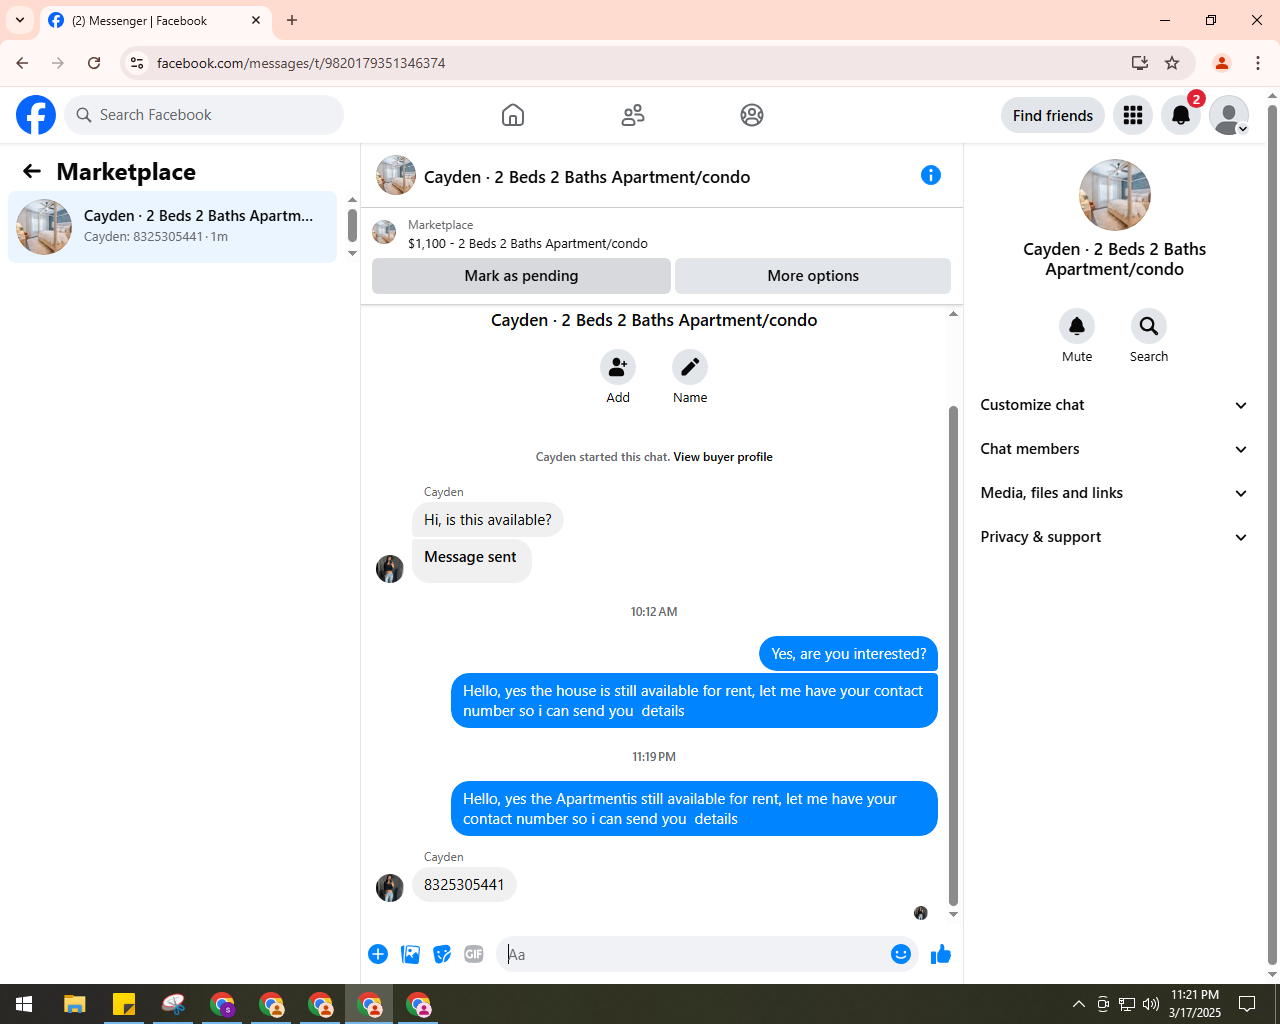Open more actions plus icon in composer

pyautogui.click(x=378, y=954)
